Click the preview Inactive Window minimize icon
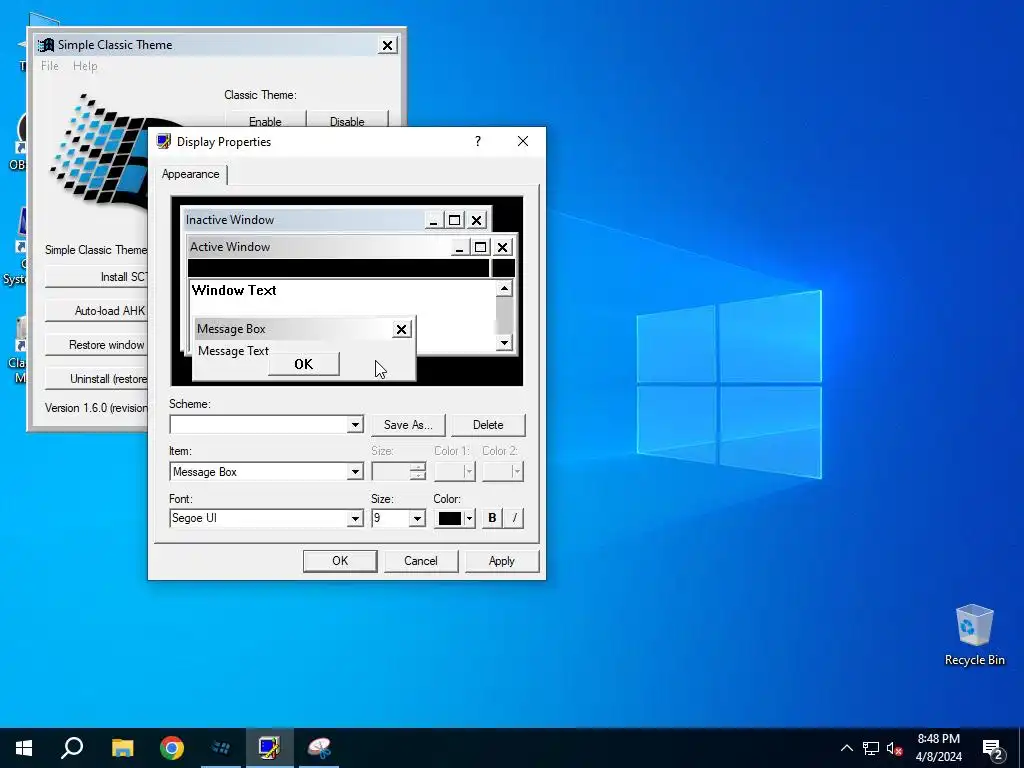This screenshot has height=768, width=1024. (x=433, y=221)
